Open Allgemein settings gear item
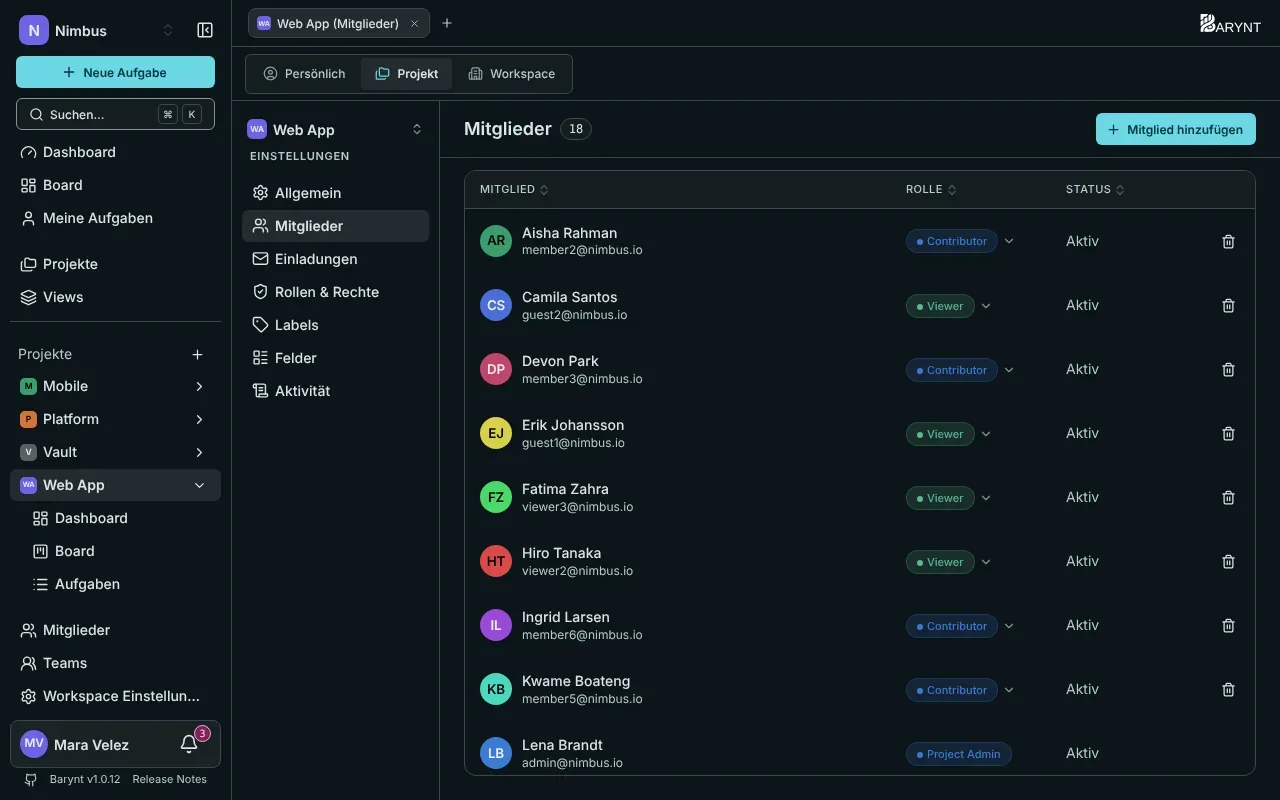This screenshot has height=800, width=1280. pos(335,192)
